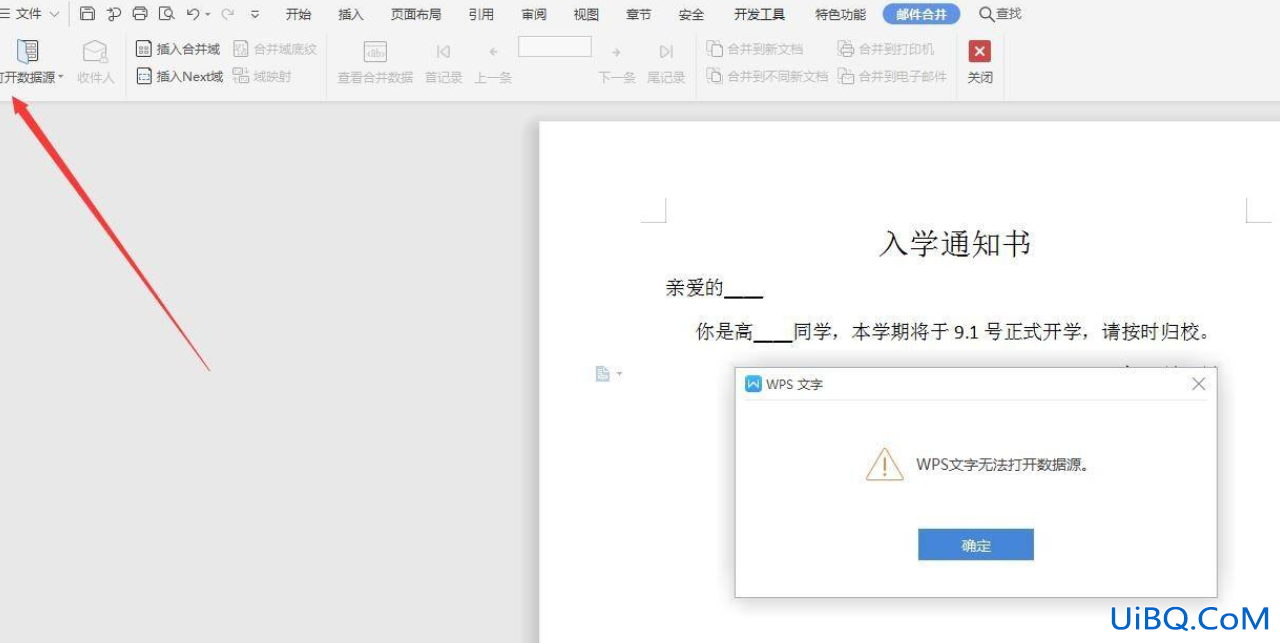
Task: Switch to the 章节 tab
Action: [x=638, y=14]
